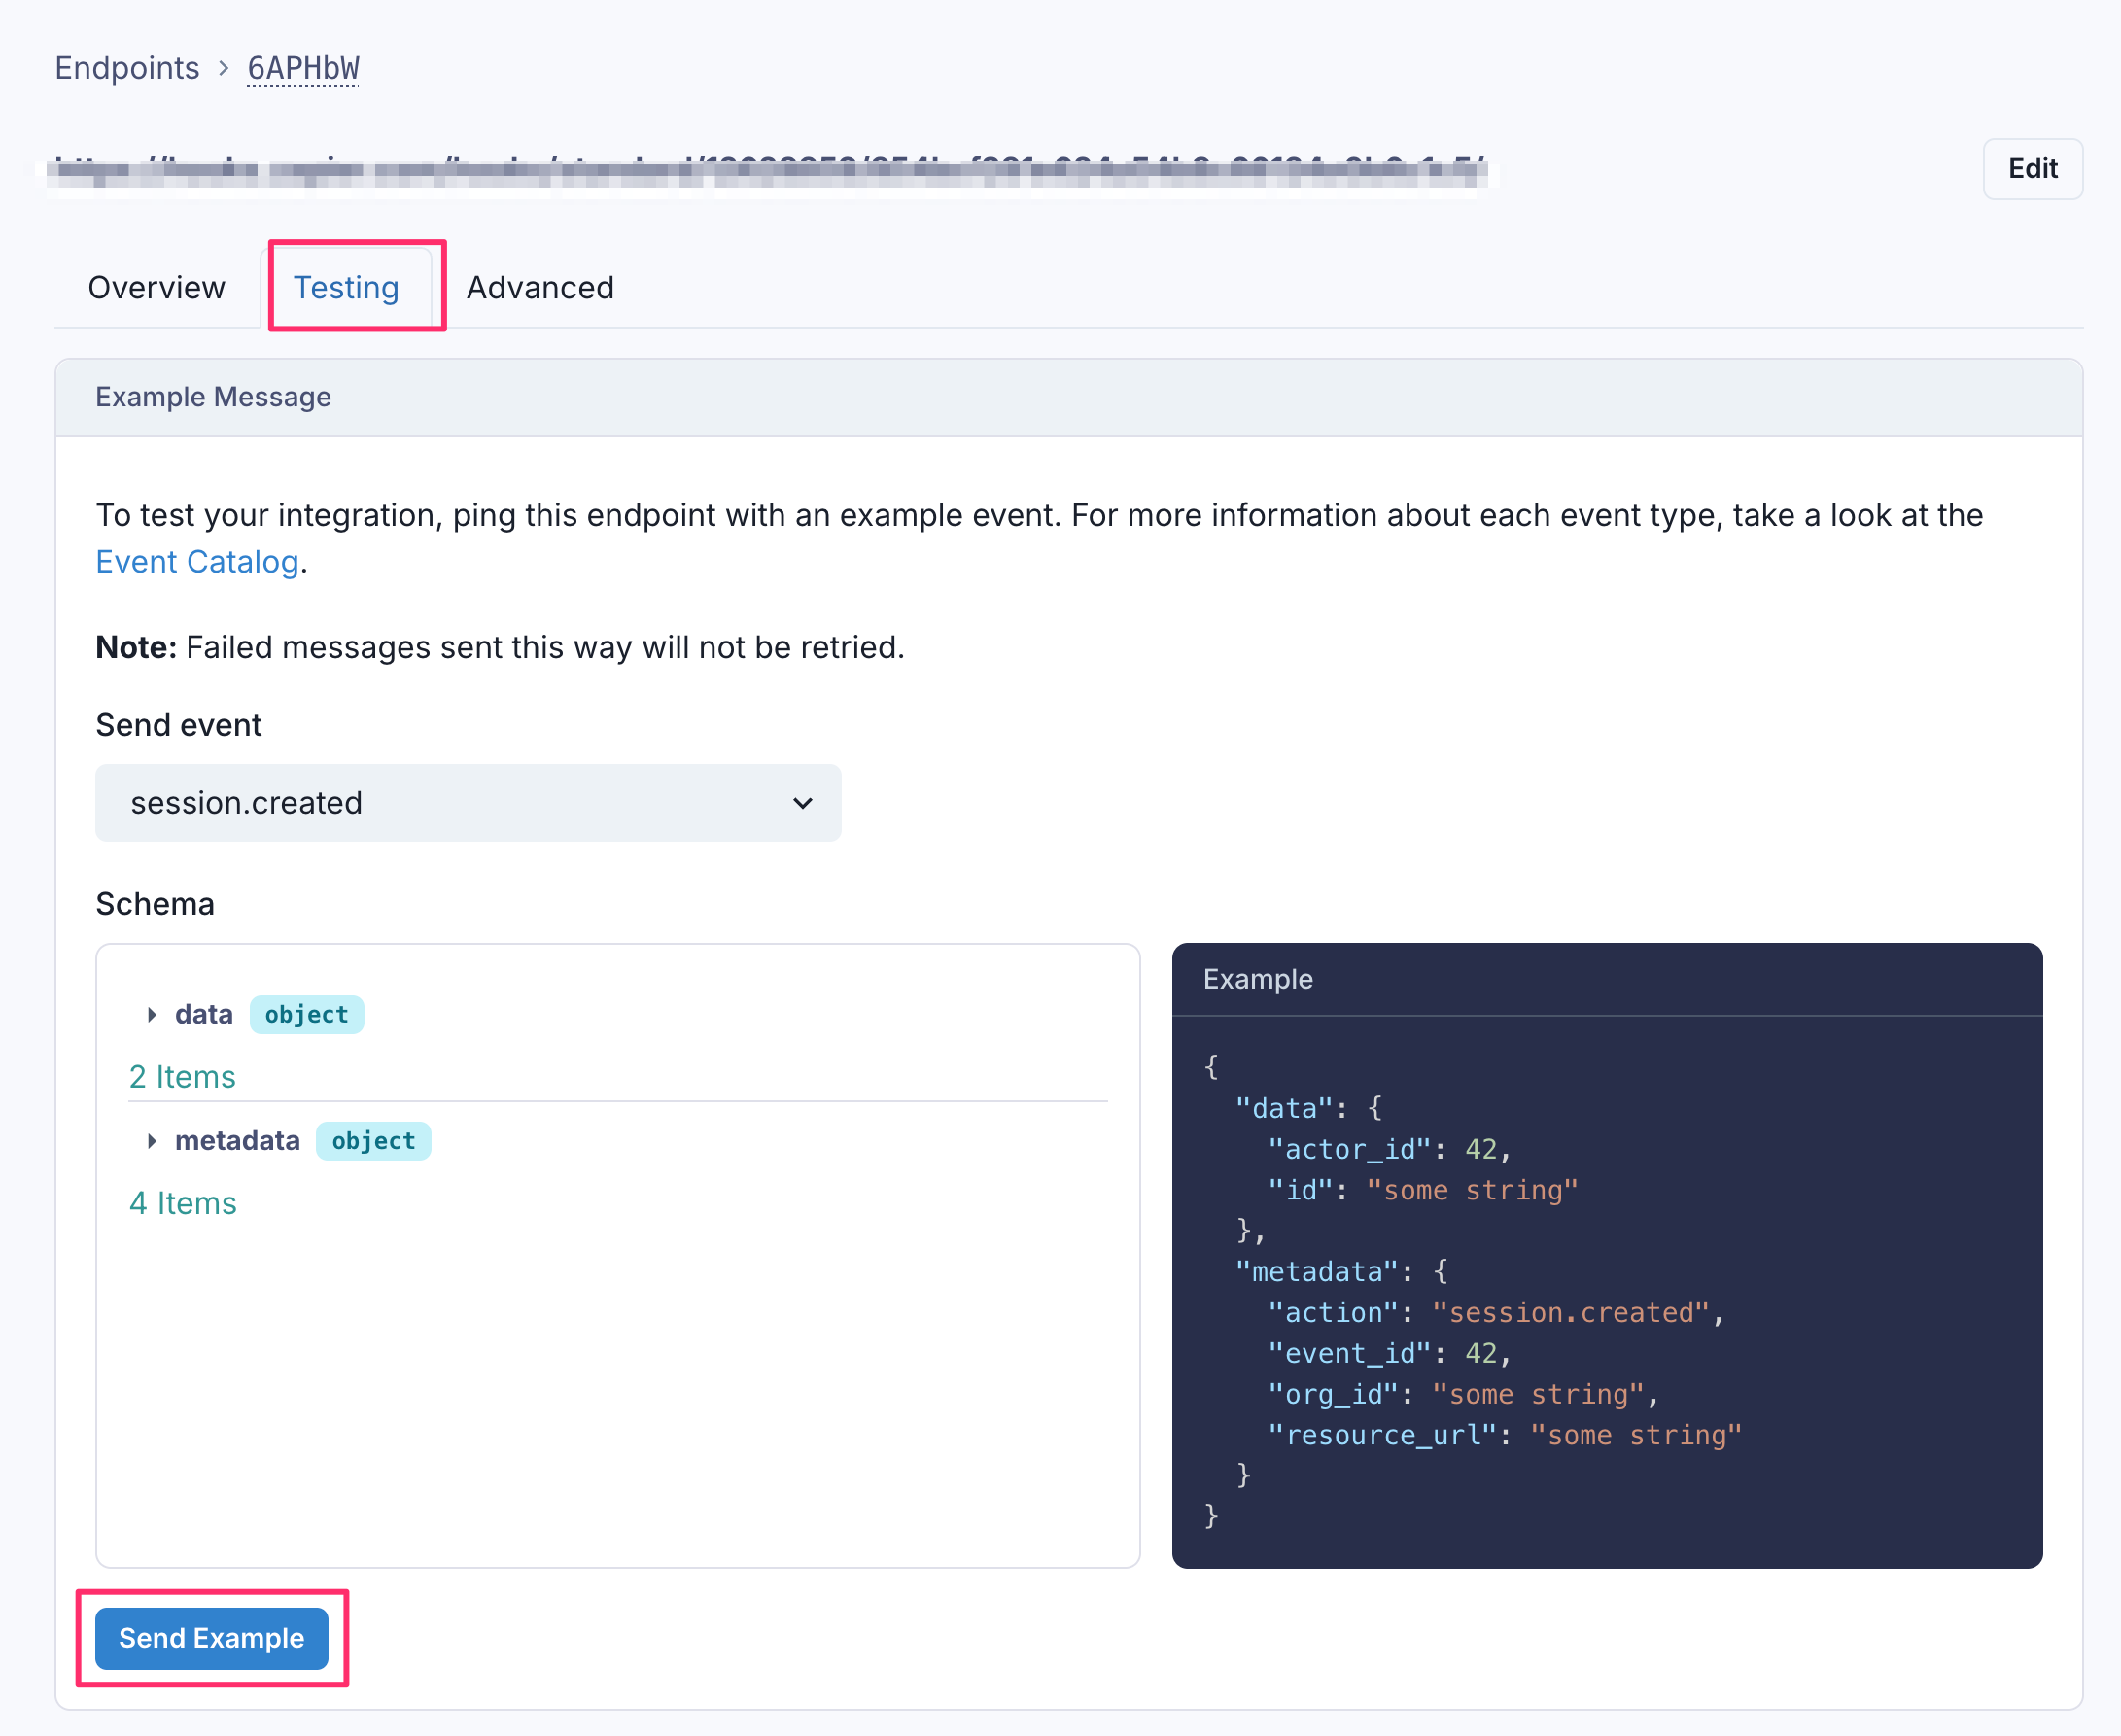Image resolution: width=2121 pixels, height=1736 pixels.
Task: Click the object badge next to metadata
Action: (373, 1140)
